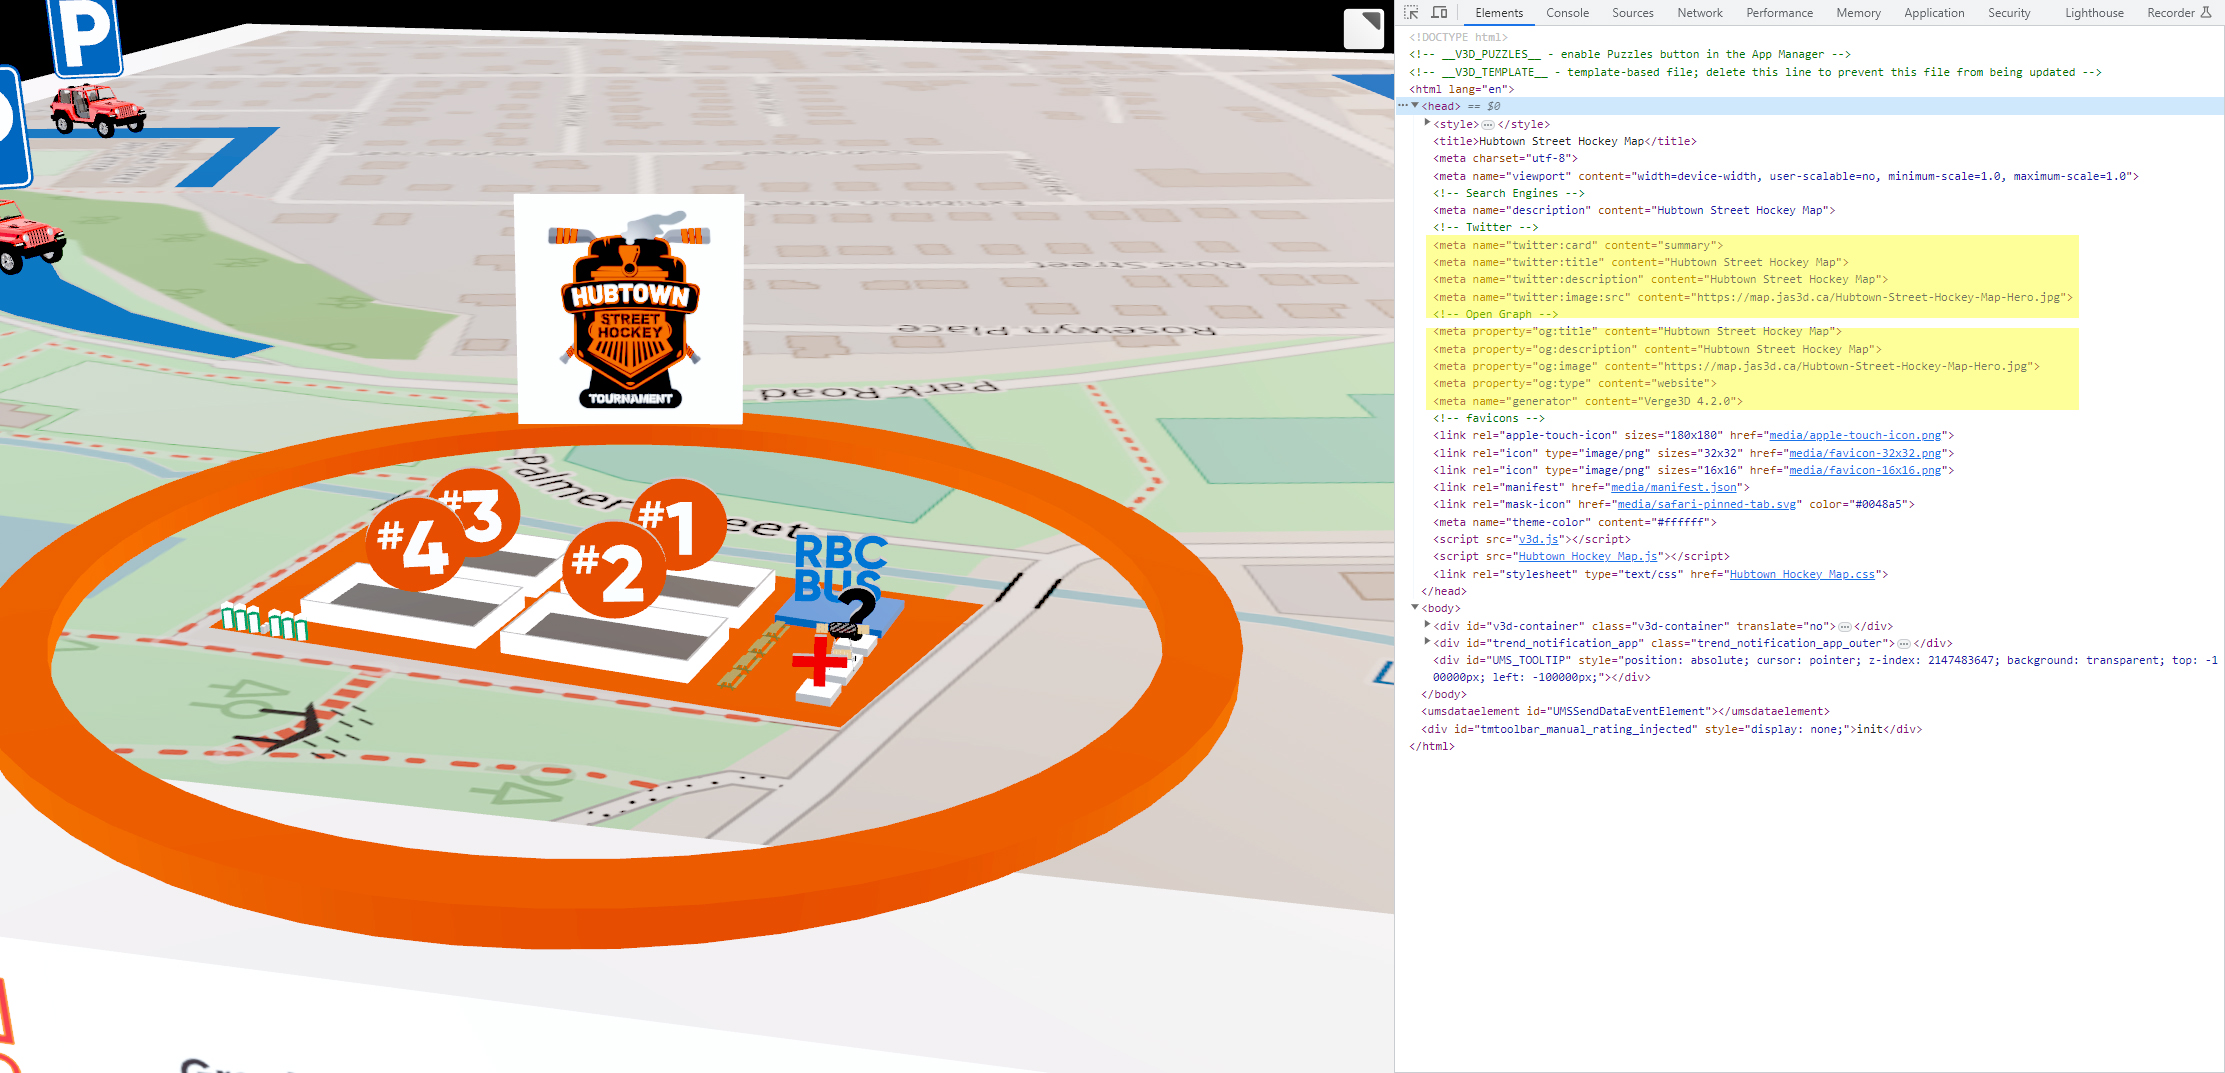Open the Security tab
2225x1073 pixels.
click(x=2009, y=13)
